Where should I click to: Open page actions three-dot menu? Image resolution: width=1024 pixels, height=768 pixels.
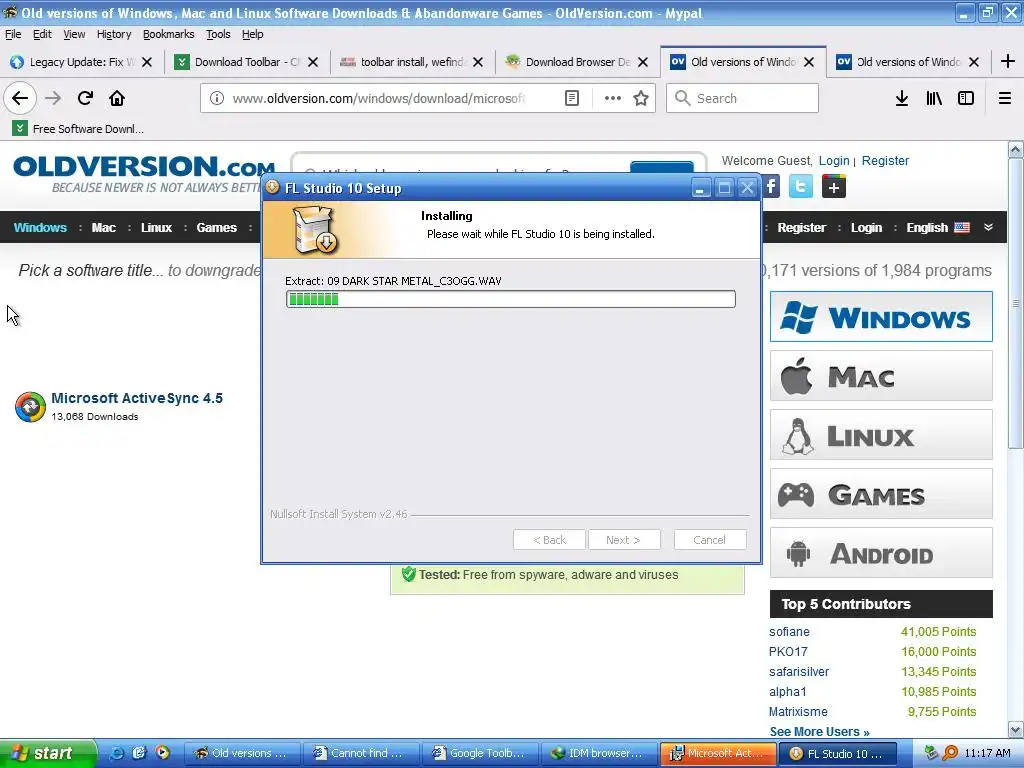pos(613,98)
